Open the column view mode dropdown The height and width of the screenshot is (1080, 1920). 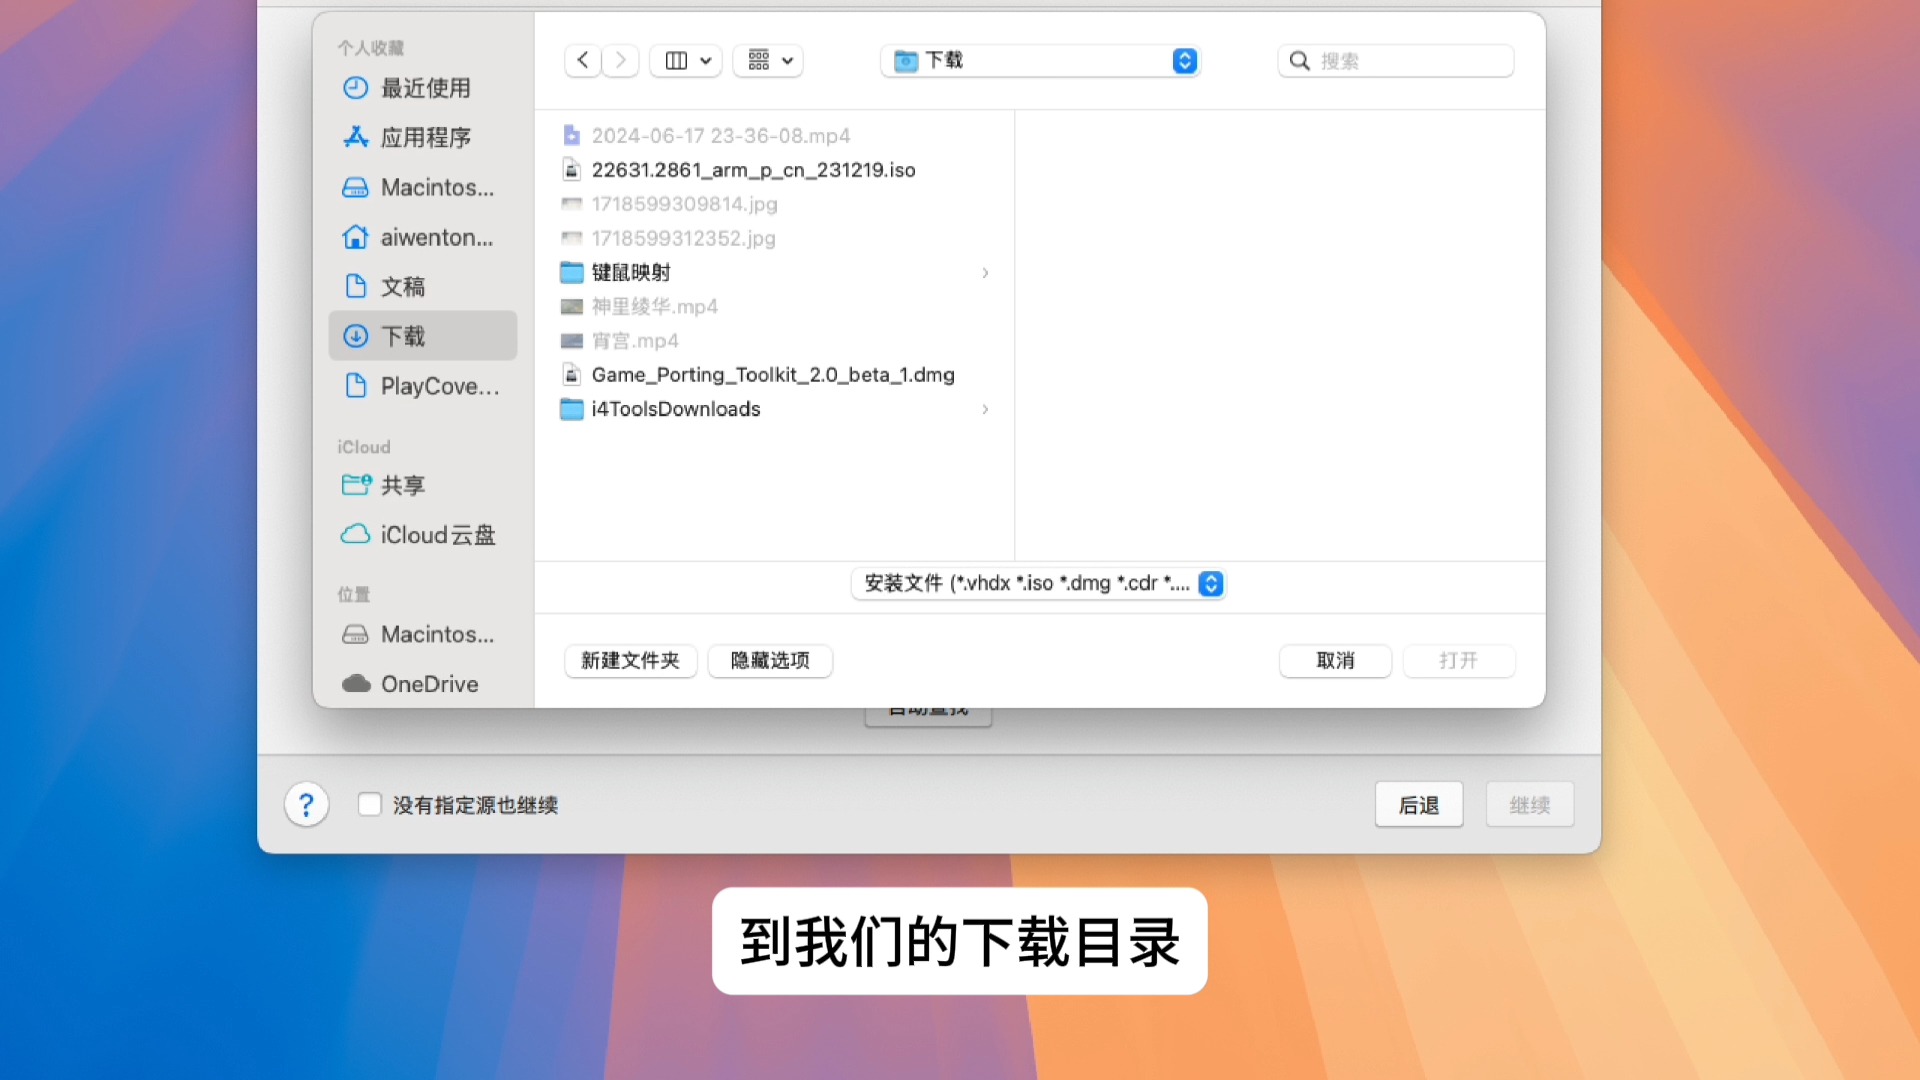point(686,60)
